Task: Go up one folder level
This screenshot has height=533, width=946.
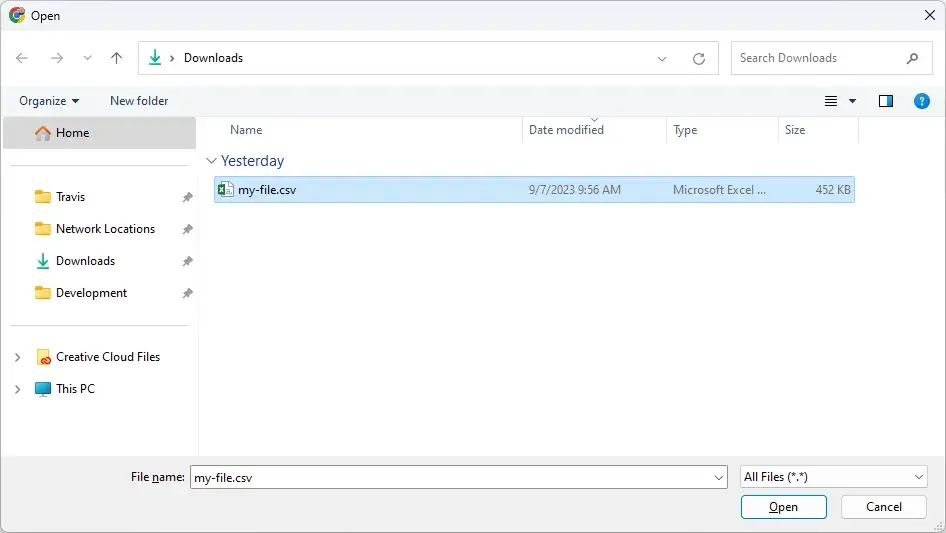Action: (116, 58)
